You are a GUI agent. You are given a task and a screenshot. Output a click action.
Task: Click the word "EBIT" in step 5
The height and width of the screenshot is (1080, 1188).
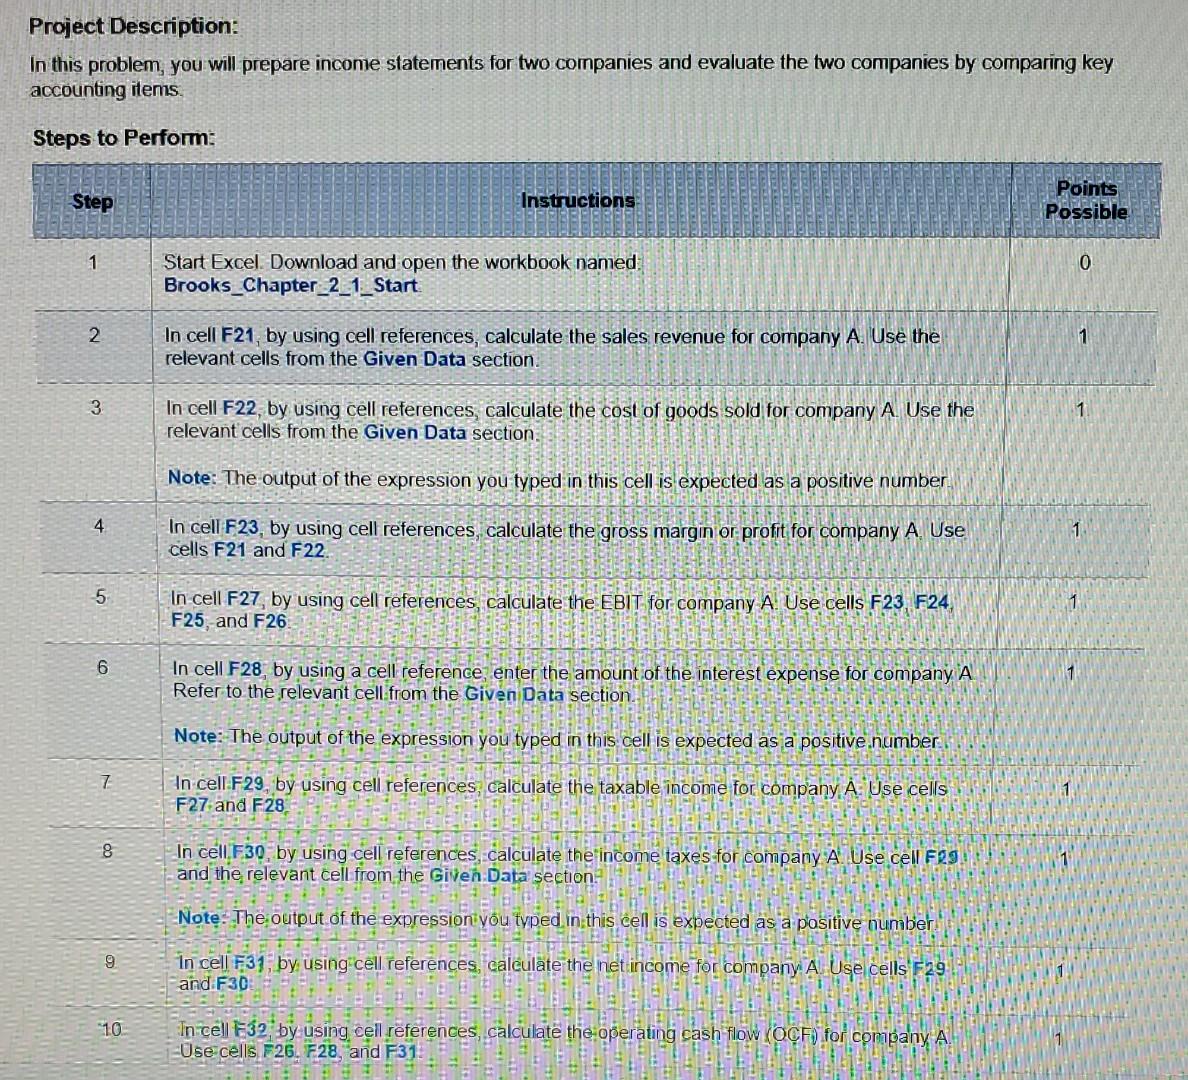[x=621, y=603]
